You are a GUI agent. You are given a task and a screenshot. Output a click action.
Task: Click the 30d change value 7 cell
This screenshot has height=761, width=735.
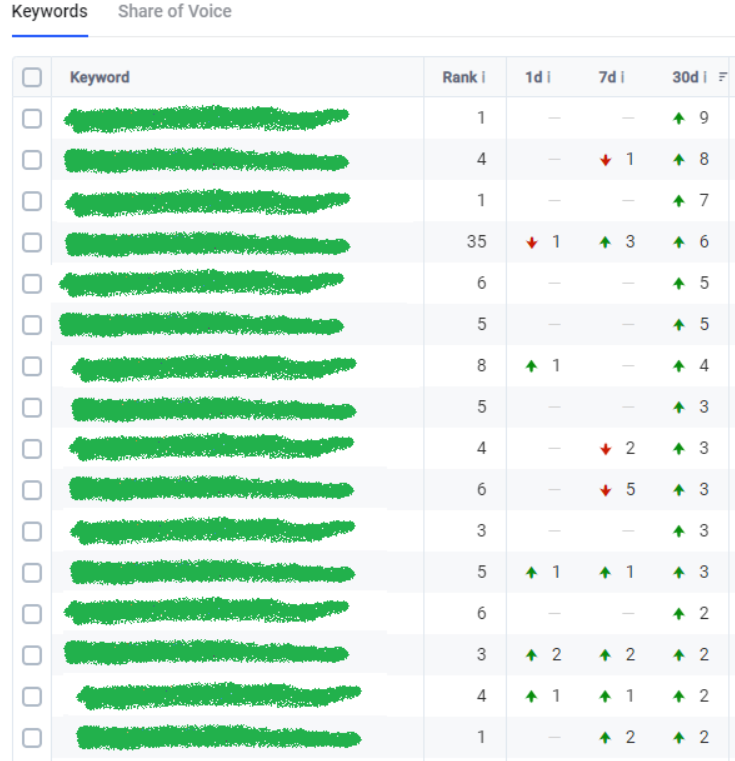tap(704, 201)
